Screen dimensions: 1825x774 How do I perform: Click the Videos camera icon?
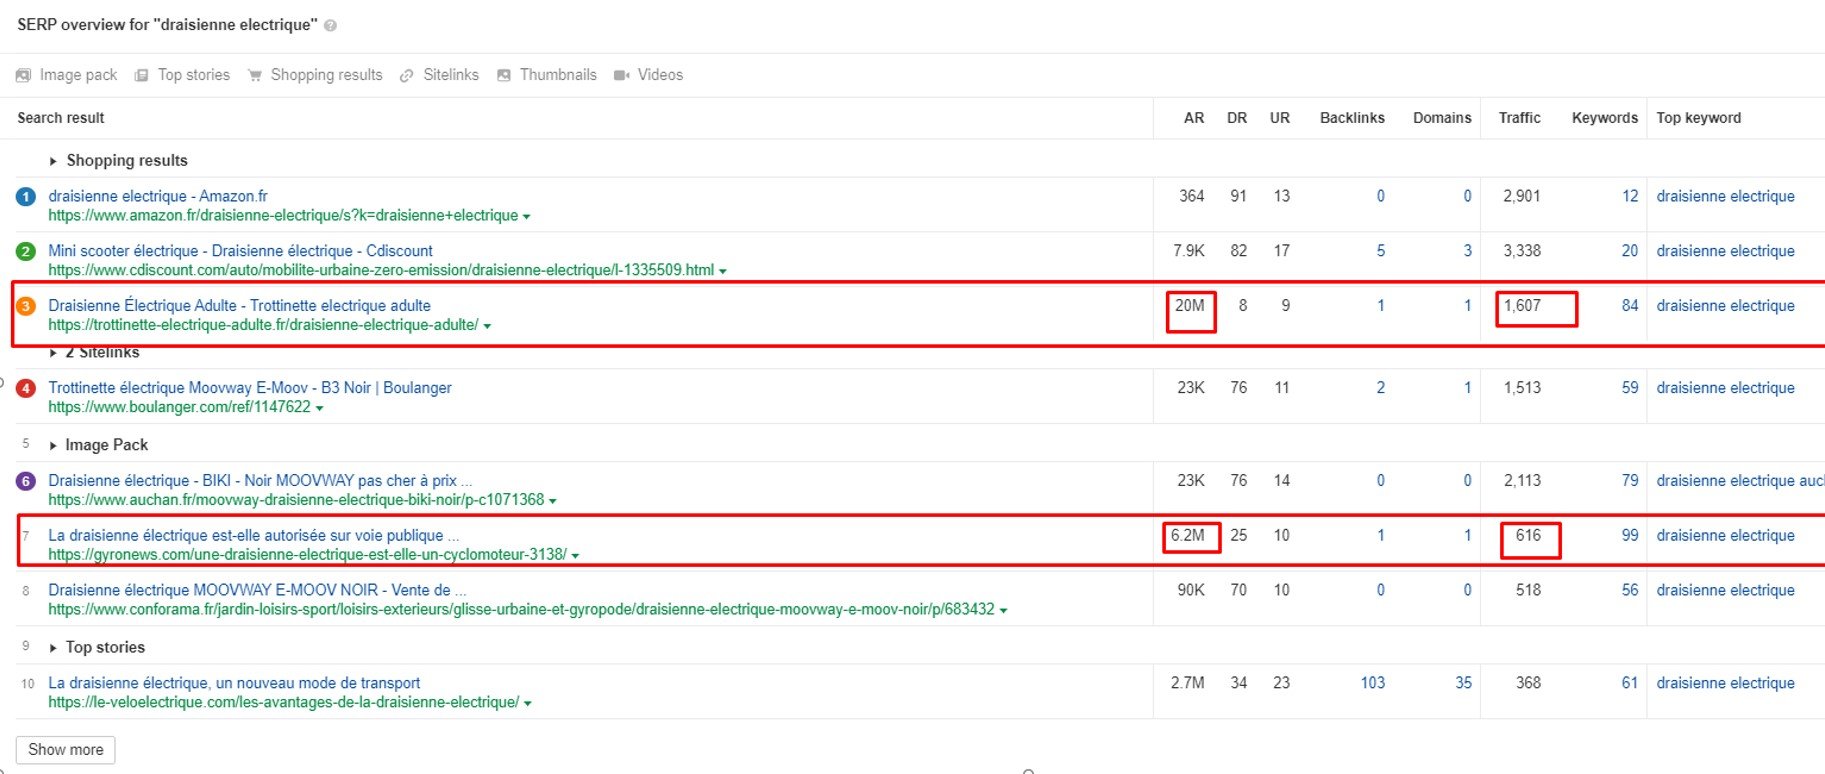621,75
